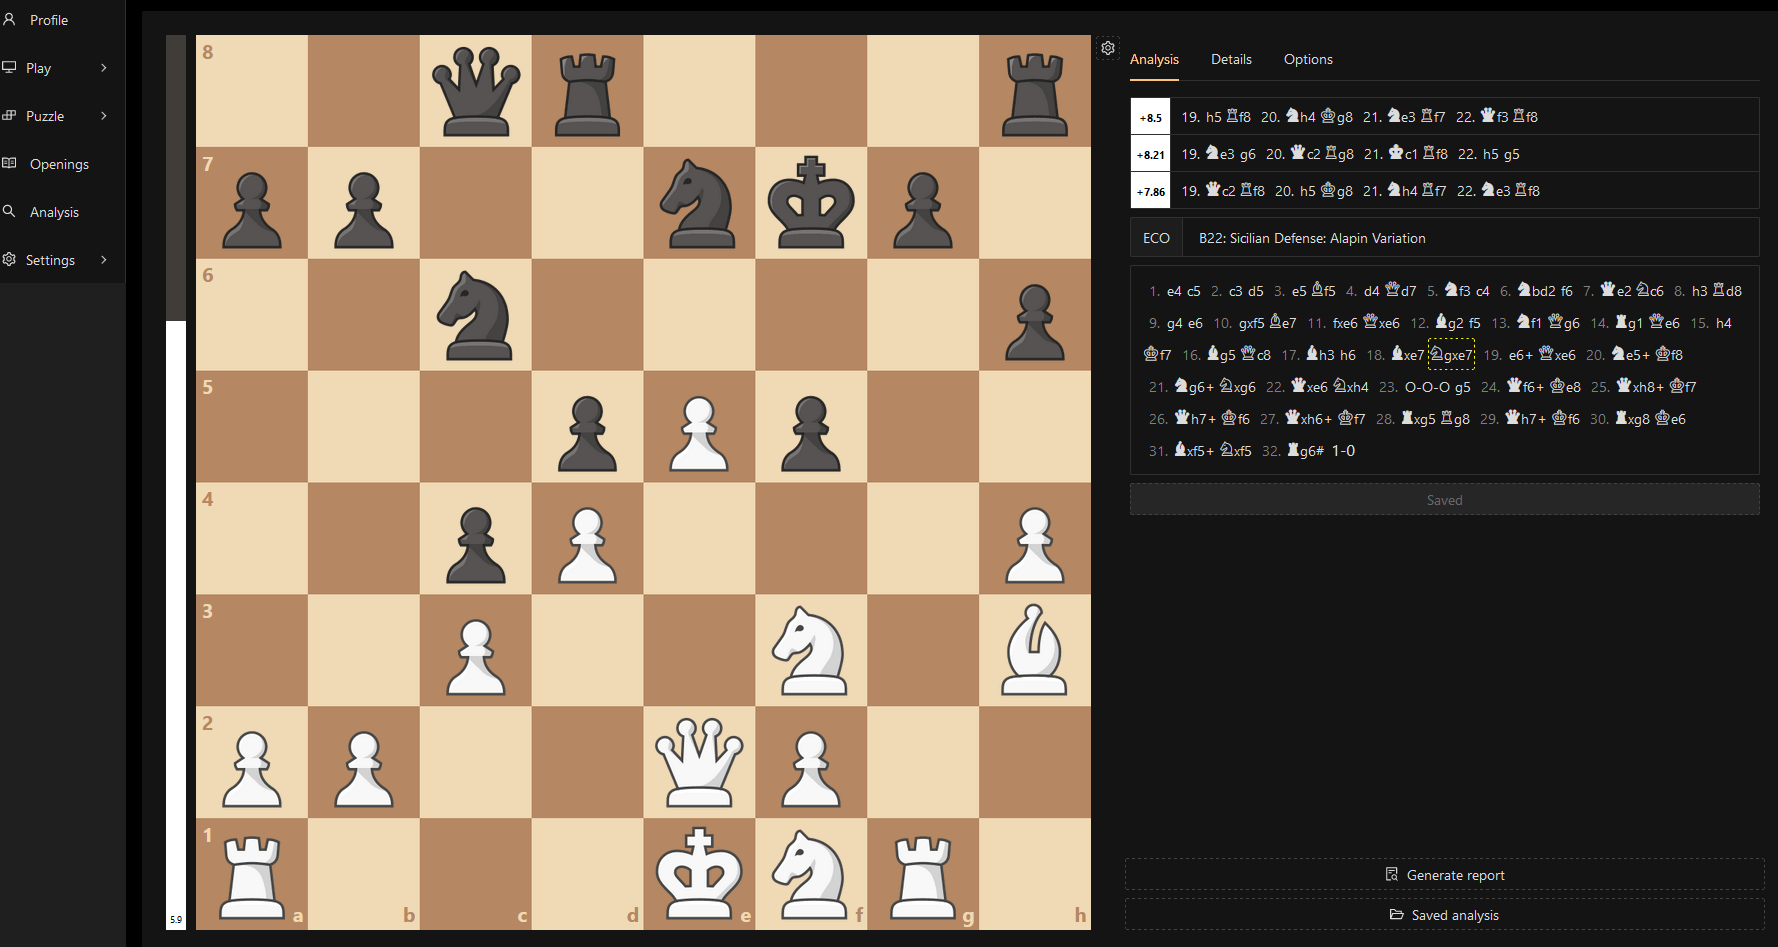
Task: Select the white rook on a1
Action: tap(252, 876)
